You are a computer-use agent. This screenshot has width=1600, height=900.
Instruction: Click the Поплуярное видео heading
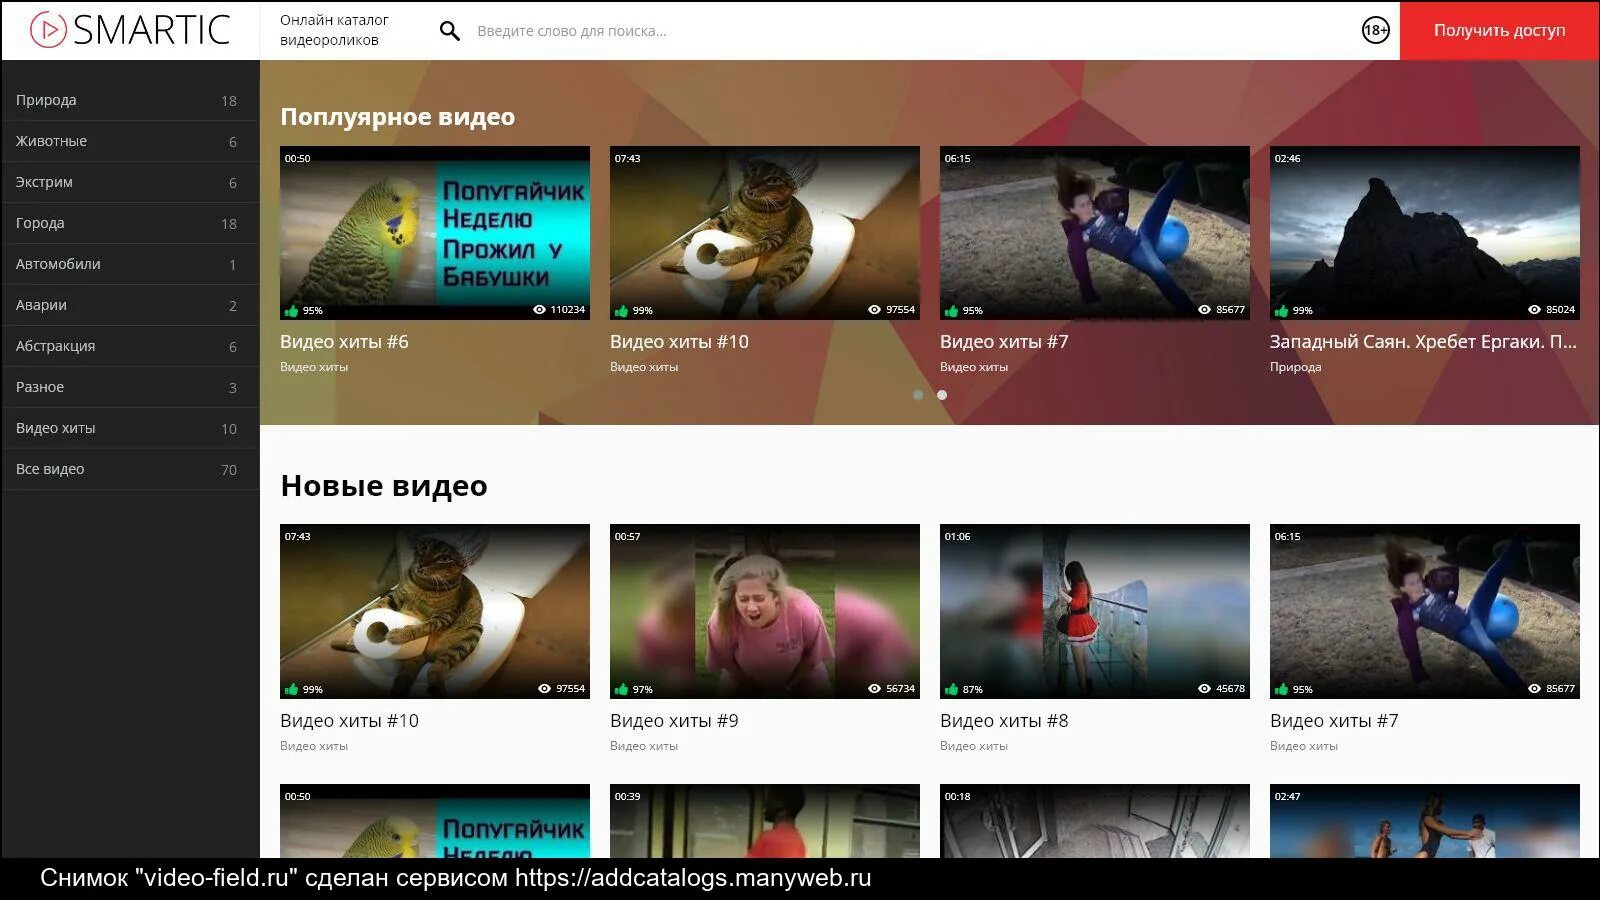coord(398,117)
